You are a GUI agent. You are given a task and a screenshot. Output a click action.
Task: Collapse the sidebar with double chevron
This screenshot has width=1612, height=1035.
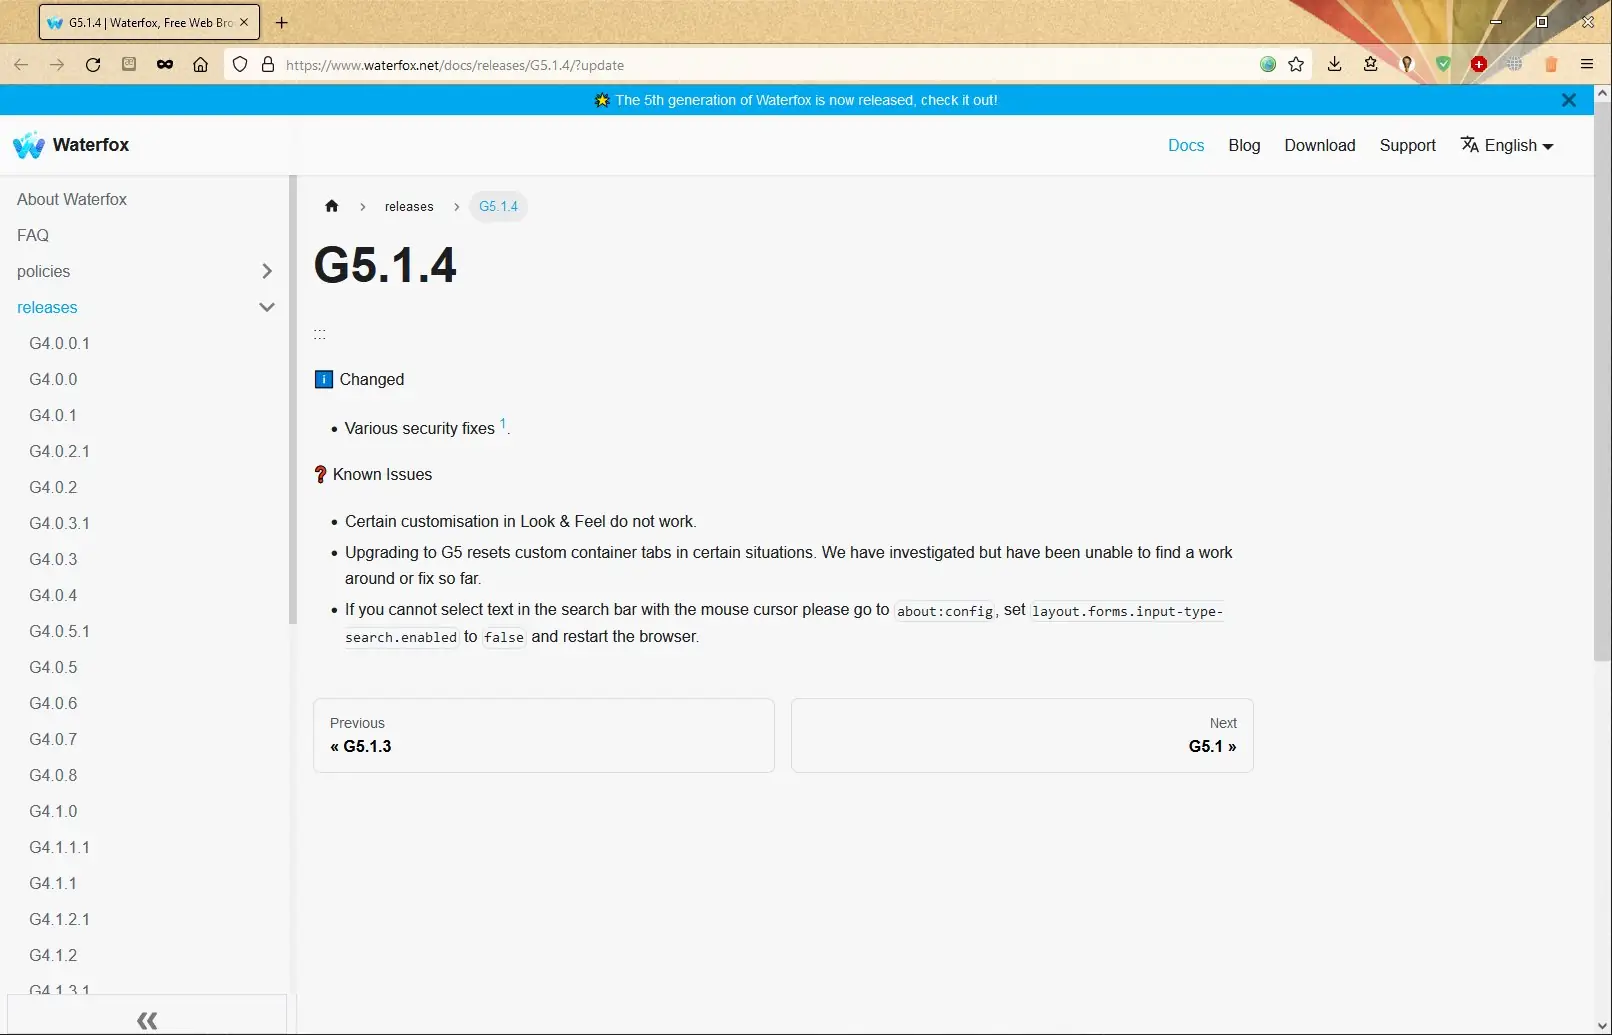147,1020
